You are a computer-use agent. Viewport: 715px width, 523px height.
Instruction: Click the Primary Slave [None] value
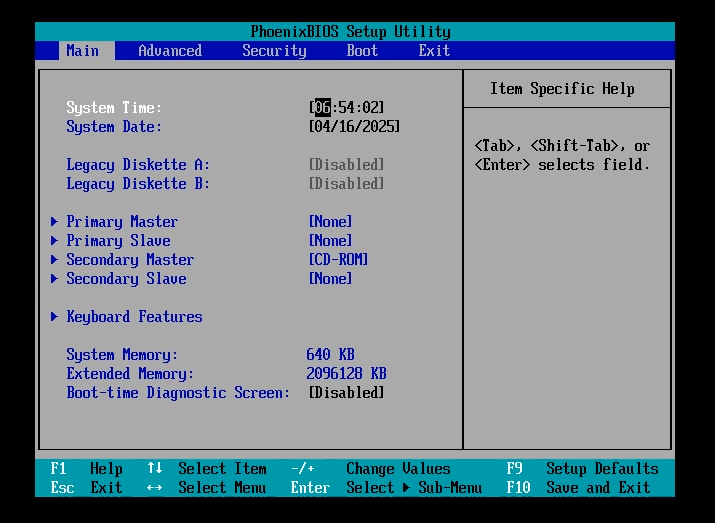(331, 240)
